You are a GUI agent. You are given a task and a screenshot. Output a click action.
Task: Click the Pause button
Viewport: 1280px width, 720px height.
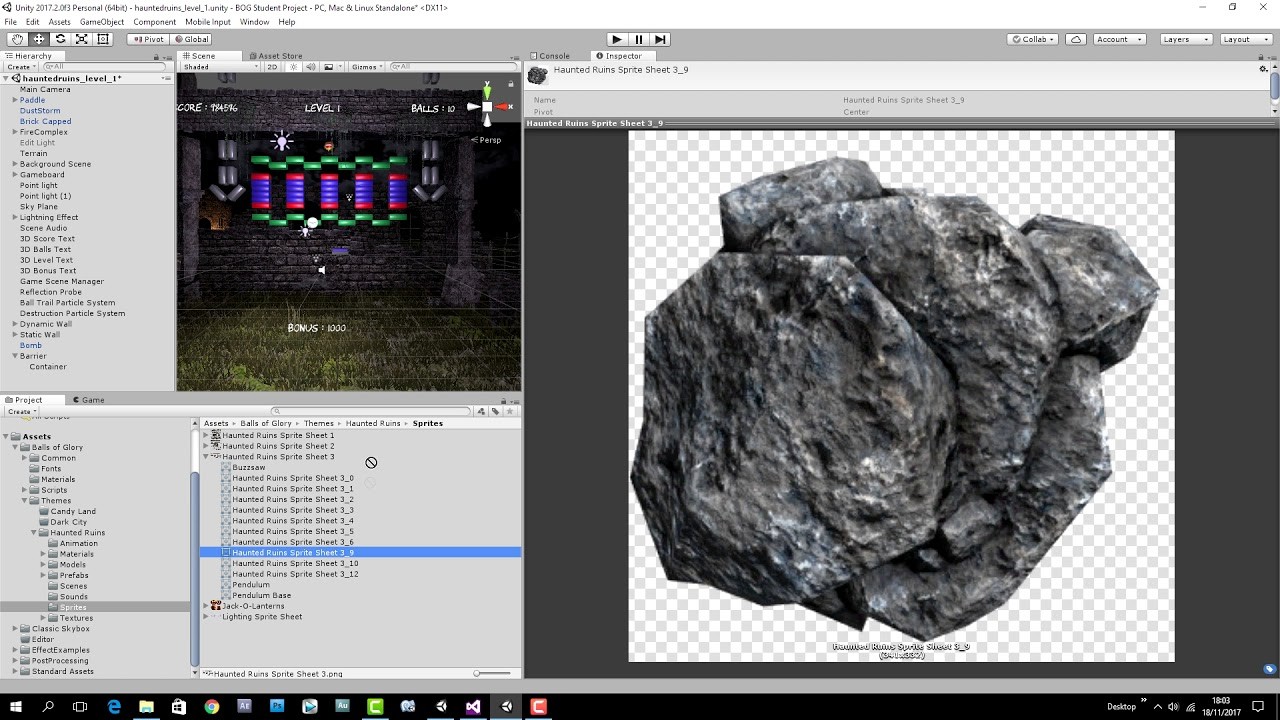[x=639, y=39]
